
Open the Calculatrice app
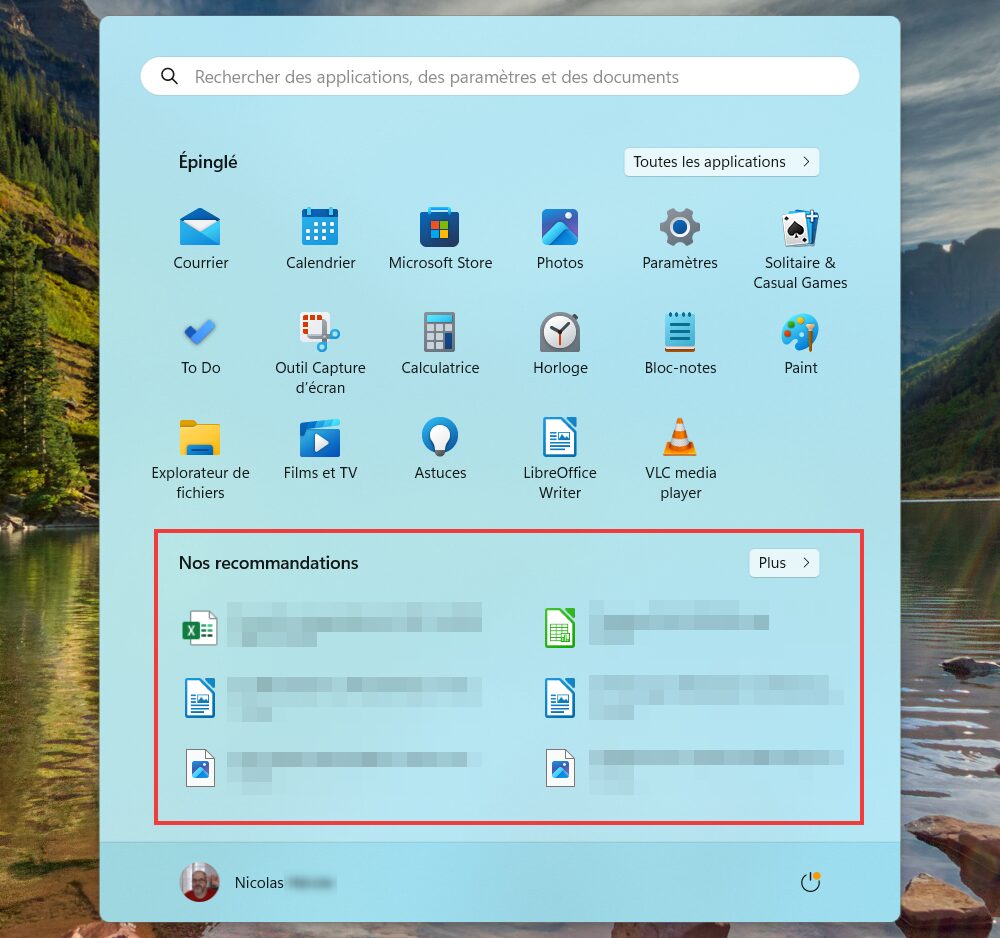click(440, 344)
